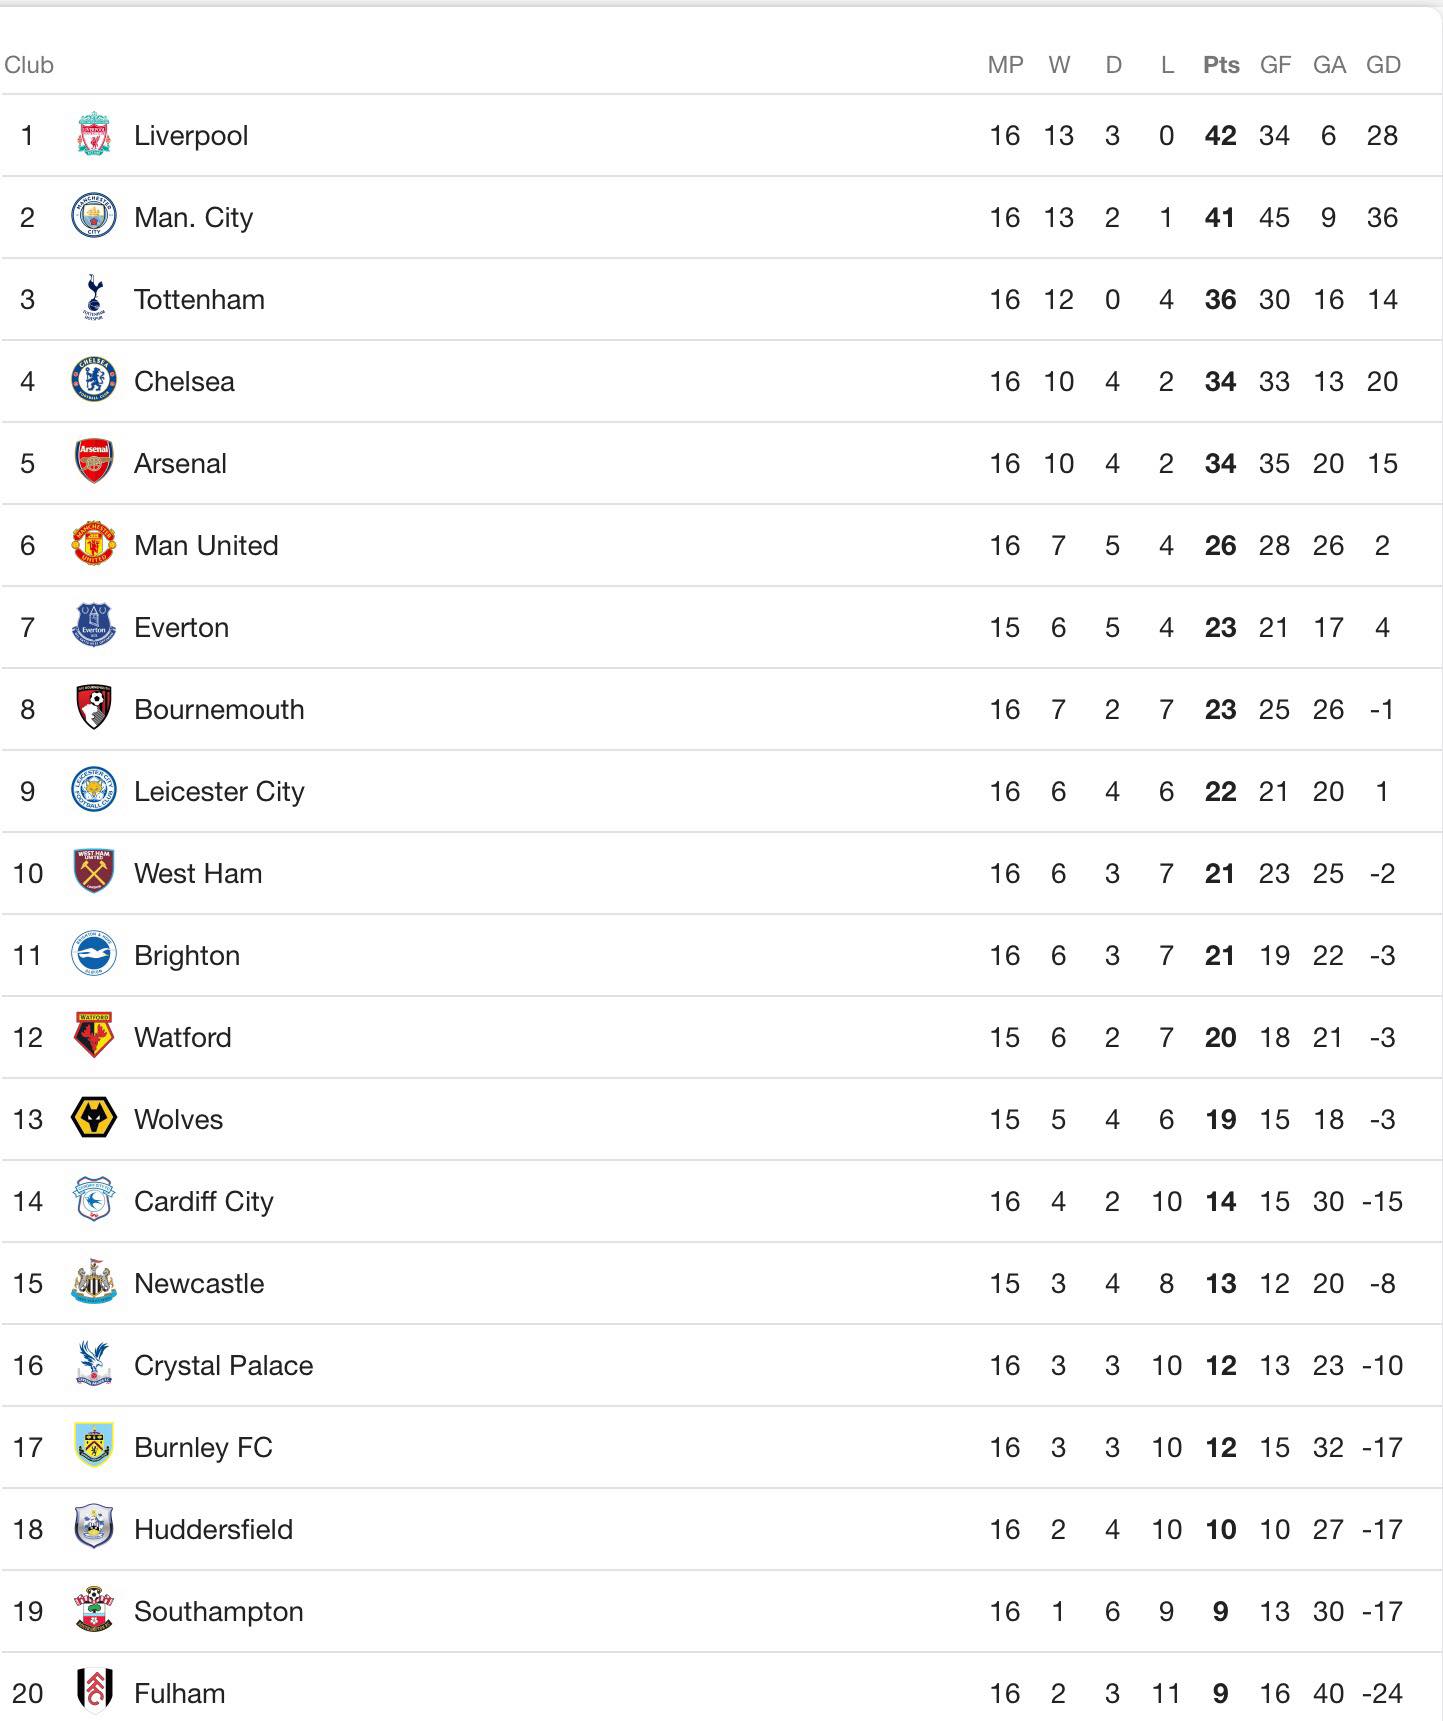The width and height of the screenshot is (1443, 1721).
Task: Click the Tottenham cockerel crest
Action: pos(94,299)
